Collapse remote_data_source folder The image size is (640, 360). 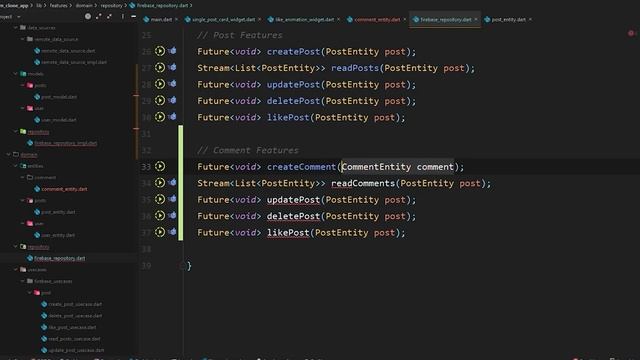[22, 39]
